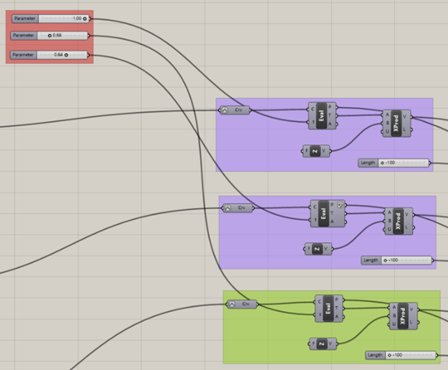Select the Eval component in the green group
Image resolution: width=448 pixels, height=370 pixels.
(x=328, y=308)
